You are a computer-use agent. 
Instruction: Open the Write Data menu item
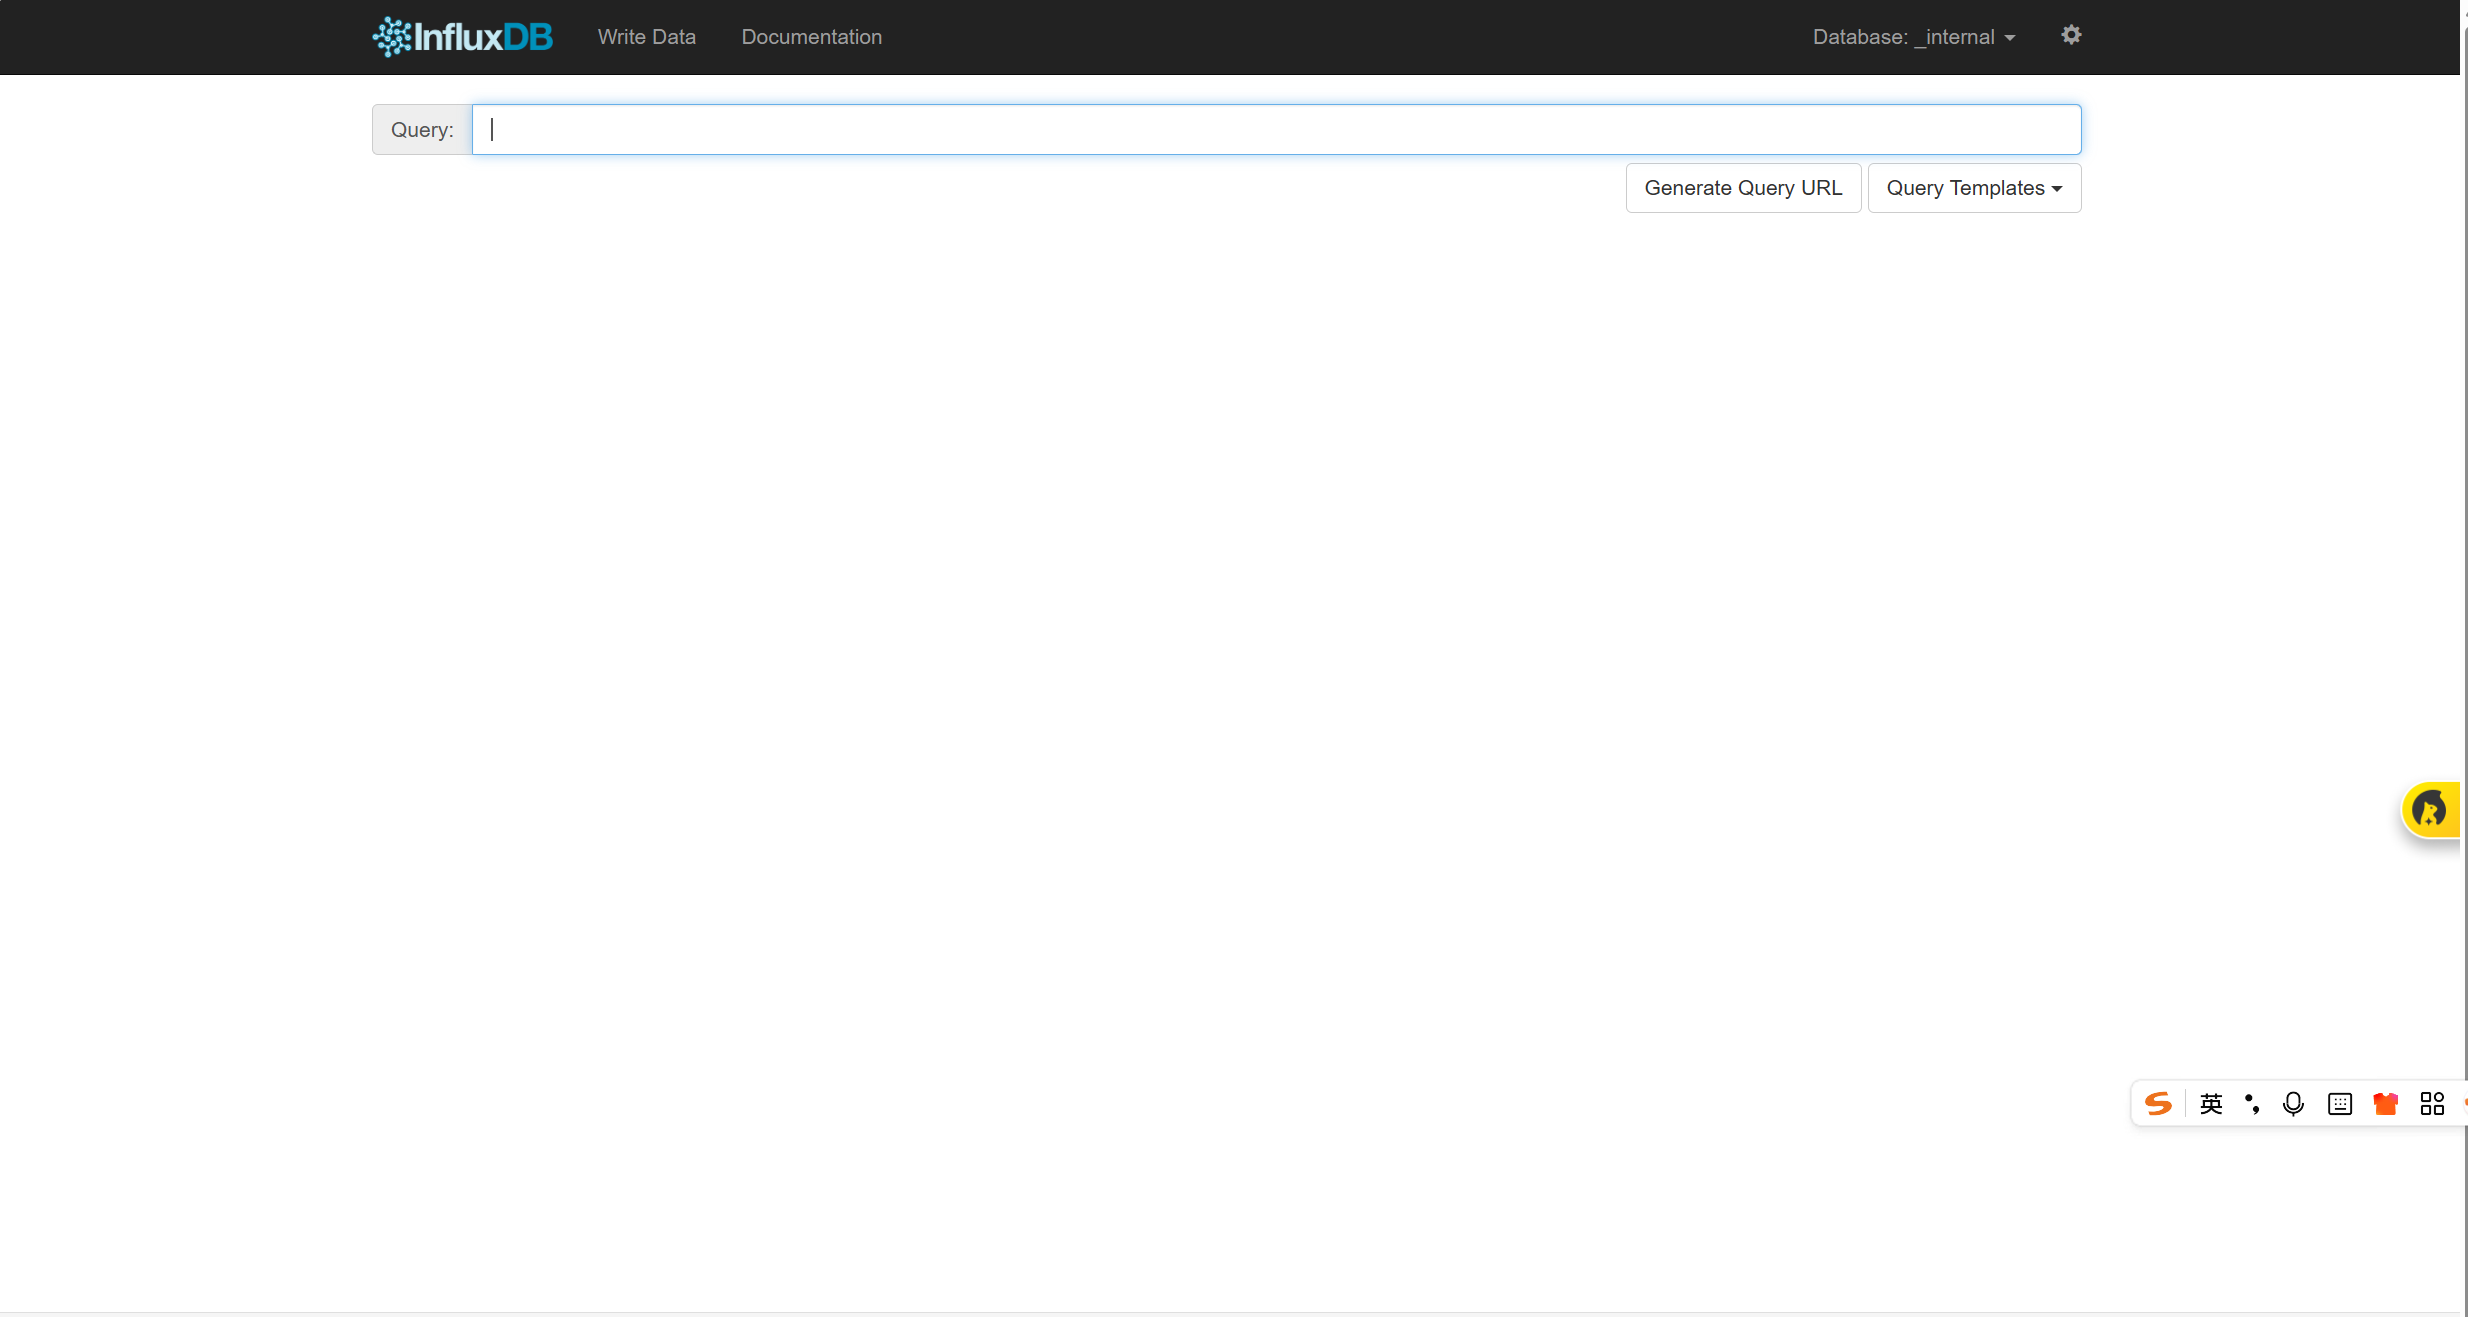(x=646, y=37)
